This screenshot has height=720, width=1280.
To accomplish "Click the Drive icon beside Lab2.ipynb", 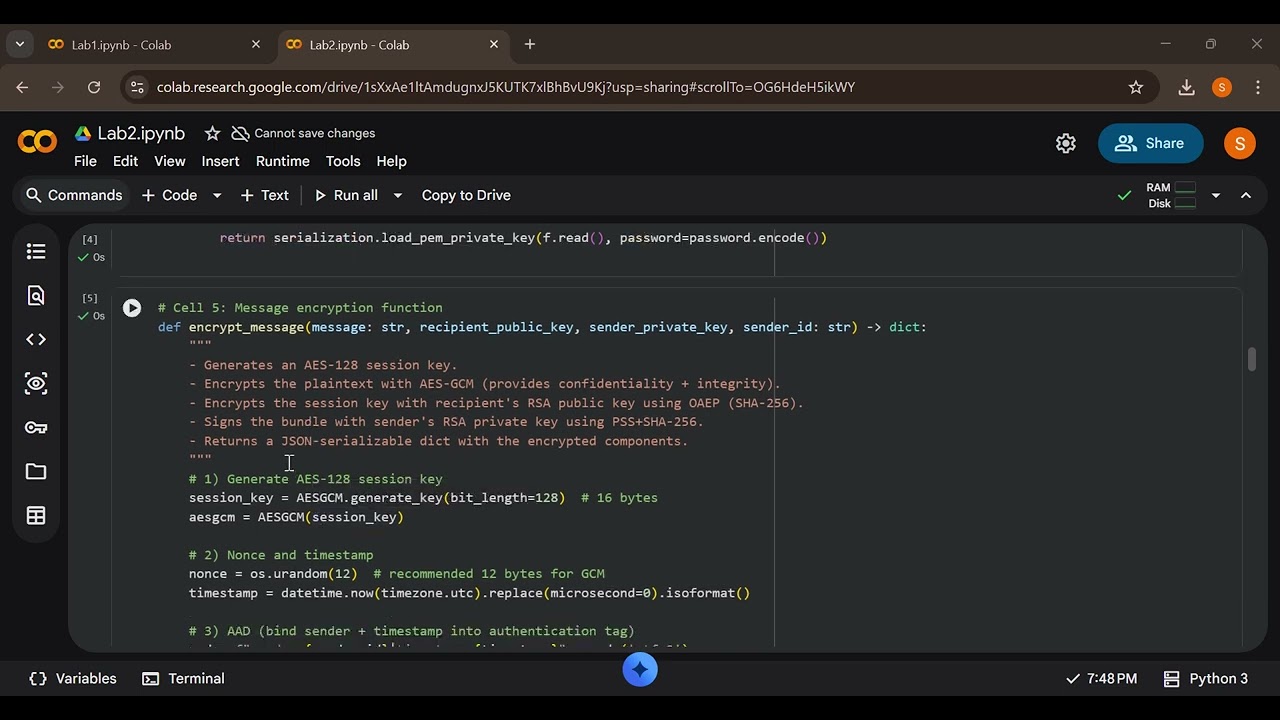I will coord(84,133).
